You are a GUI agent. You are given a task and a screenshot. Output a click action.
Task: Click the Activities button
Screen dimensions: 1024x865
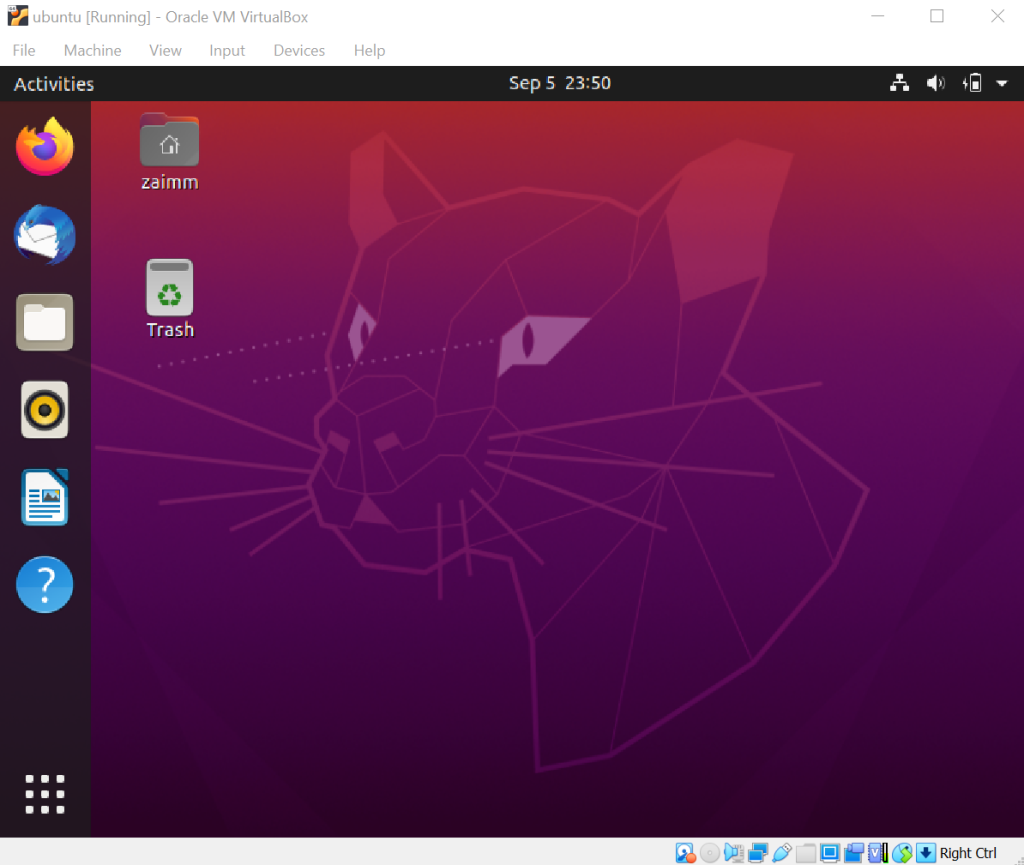pyautogui.click(x=54, y=84)
